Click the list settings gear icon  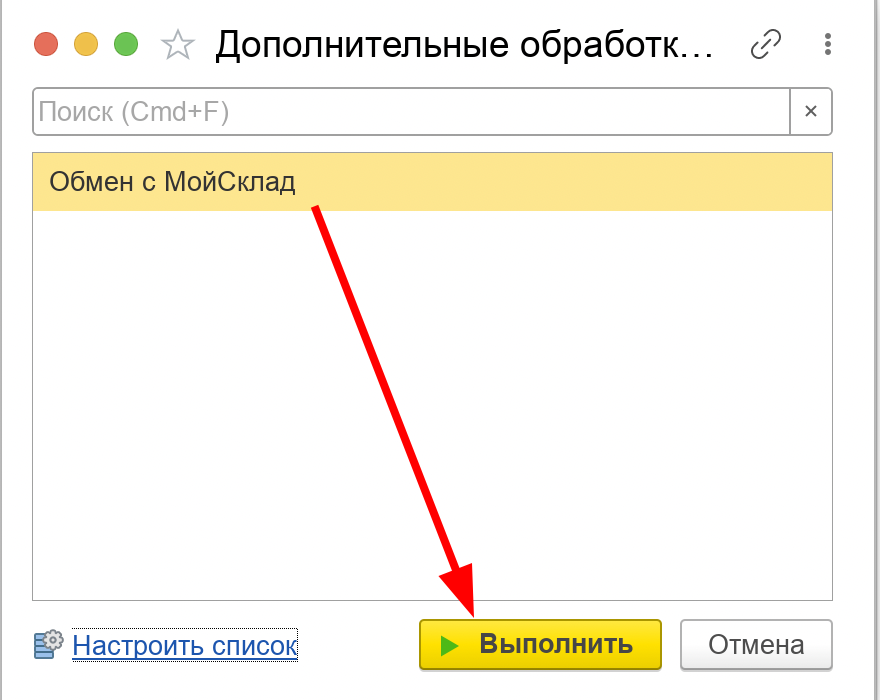[x=48, y=644]
